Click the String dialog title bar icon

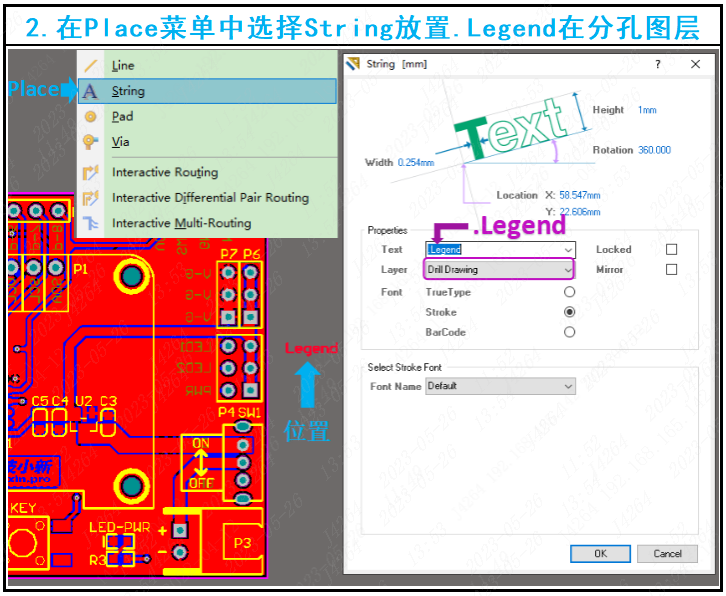coord(353,64)
